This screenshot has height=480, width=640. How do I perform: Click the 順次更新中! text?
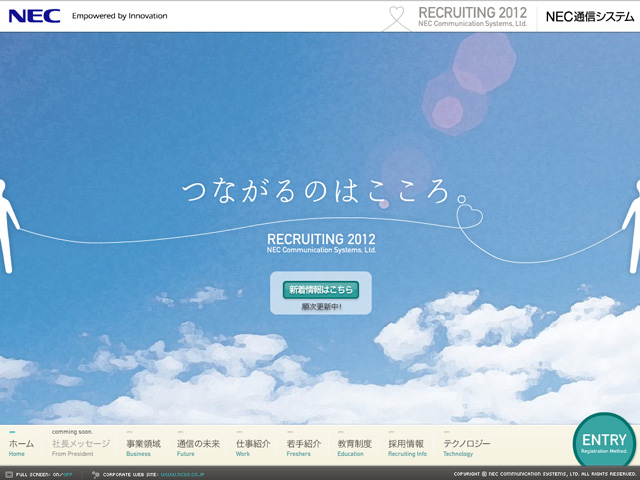click(321, 307)
